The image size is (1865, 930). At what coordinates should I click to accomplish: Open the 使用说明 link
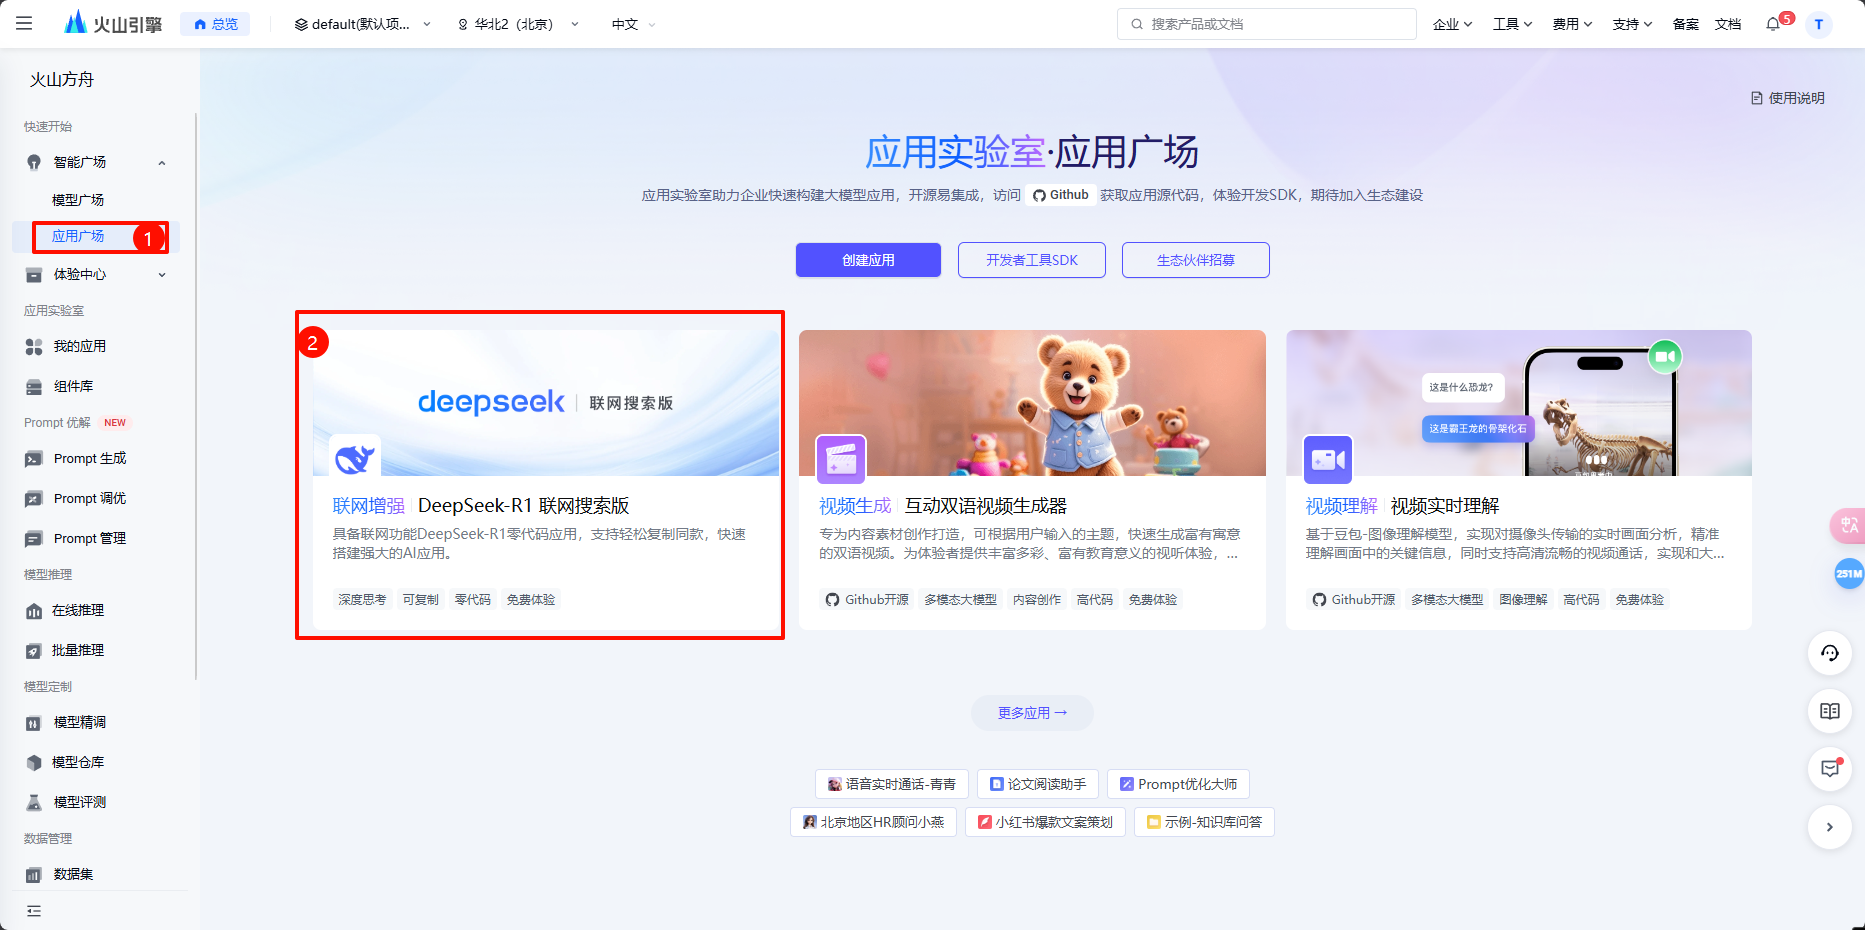tap(1788, 98)
